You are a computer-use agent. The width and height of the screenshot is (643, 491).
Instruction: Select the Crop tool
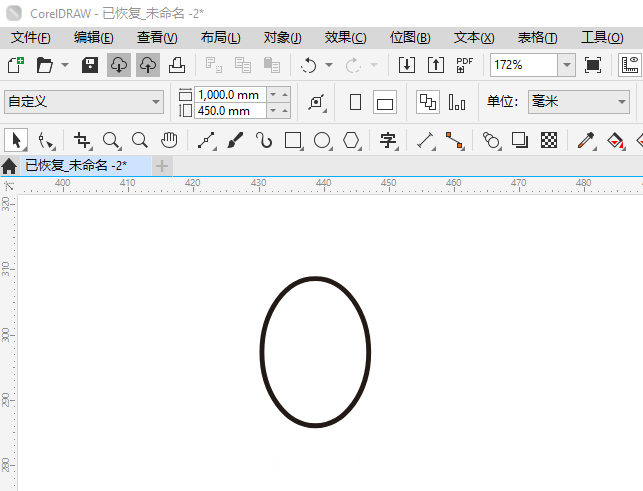(82, 140)
